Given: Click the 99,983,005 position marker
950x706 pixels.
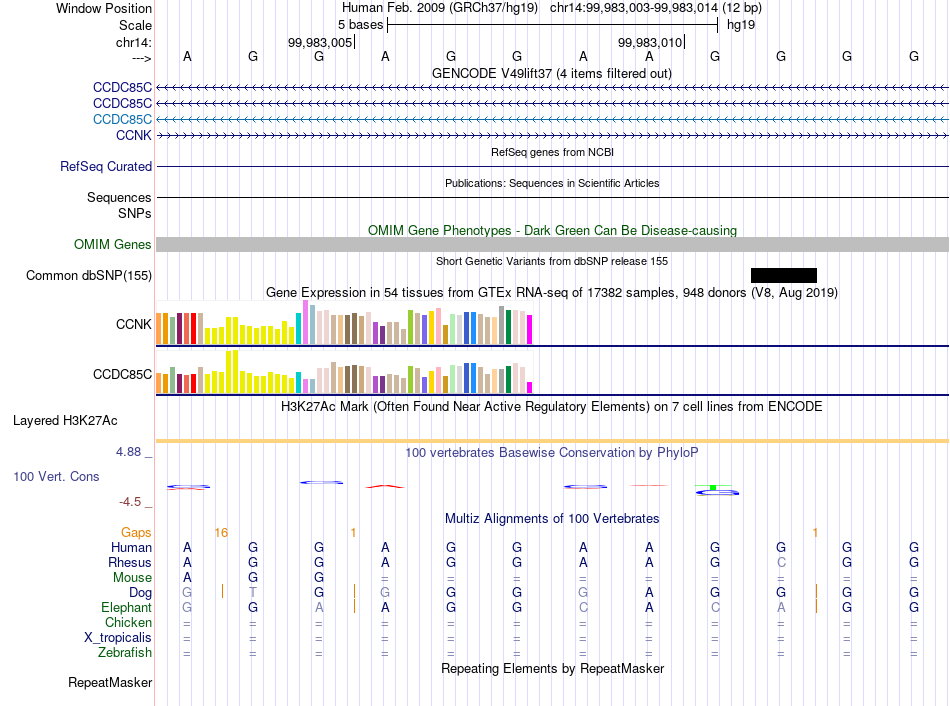Looking at the screenshot, I should click(320, 42).
